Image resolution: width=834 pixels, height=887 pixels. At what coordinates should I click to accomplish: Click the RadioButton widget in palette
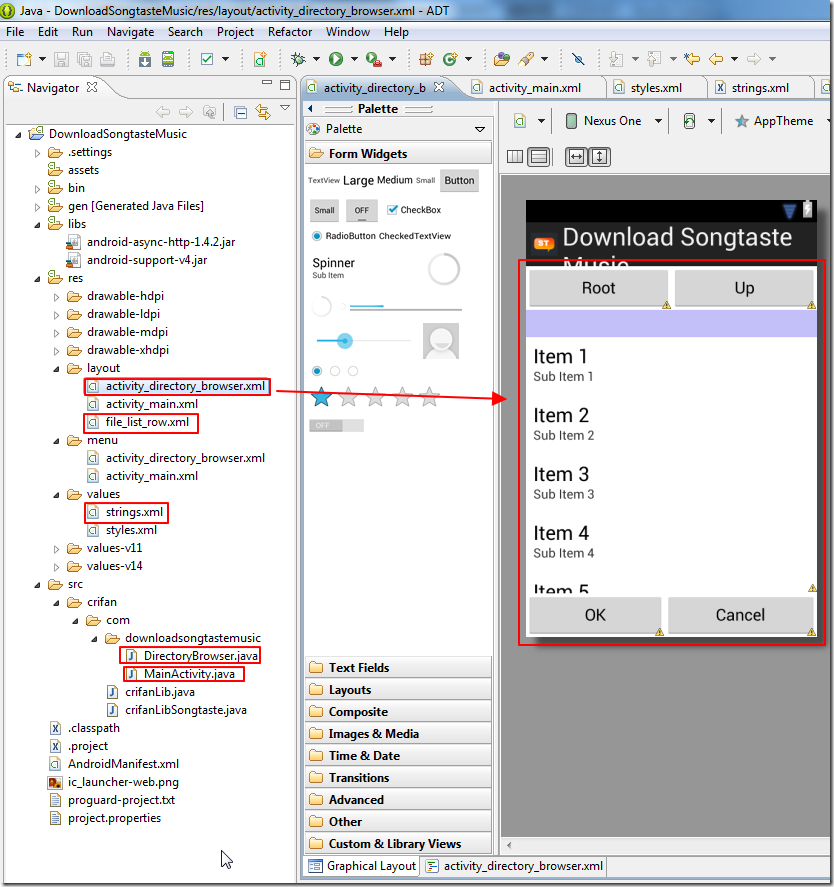[x=344, y=236]
